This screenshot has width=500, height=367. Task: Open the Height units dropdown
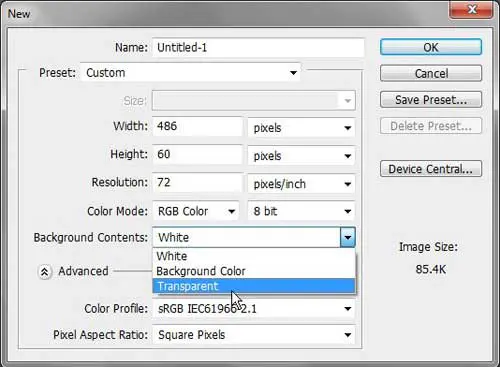(x=301, y=156)
